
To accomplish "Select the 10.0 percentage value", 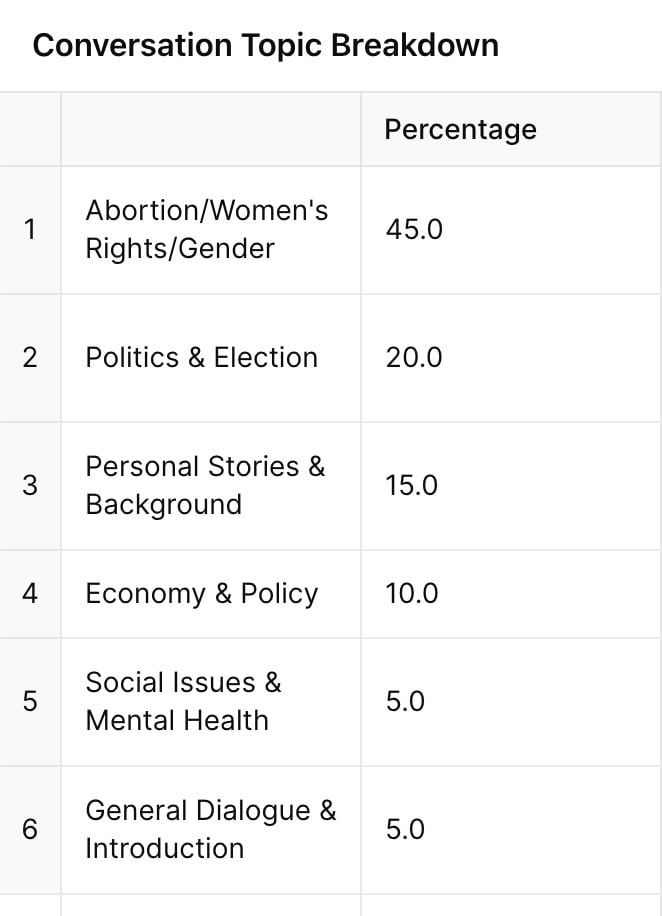I will pos(412,593).
